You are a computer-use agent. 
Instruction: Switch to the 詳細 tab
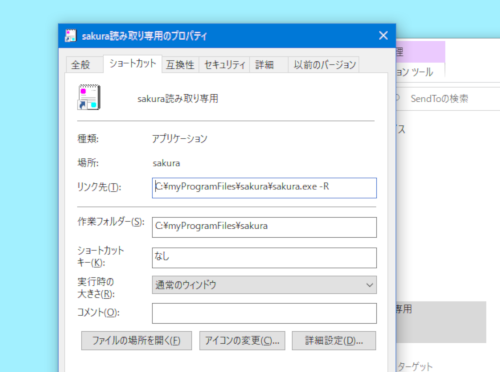(269, 64)
